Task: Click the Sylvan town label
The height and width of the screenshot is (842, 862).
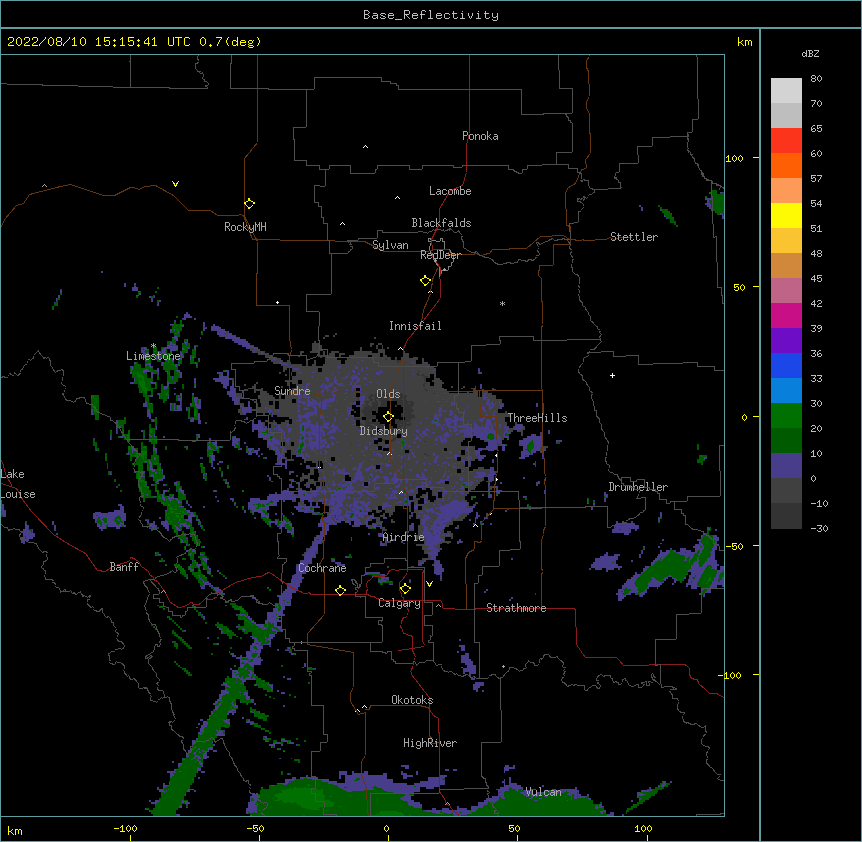Action: coord(390,245)
